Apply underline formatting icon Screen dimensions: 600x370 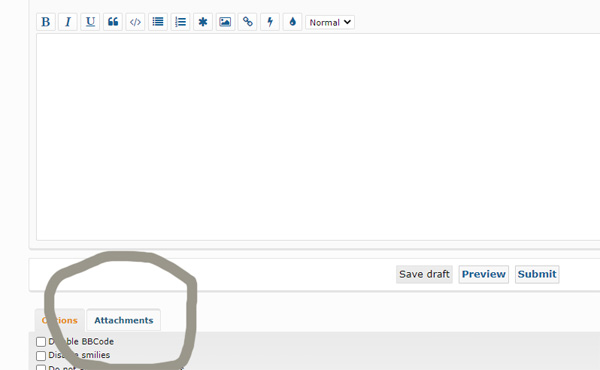pyautogui.click(x=90, y=22)
